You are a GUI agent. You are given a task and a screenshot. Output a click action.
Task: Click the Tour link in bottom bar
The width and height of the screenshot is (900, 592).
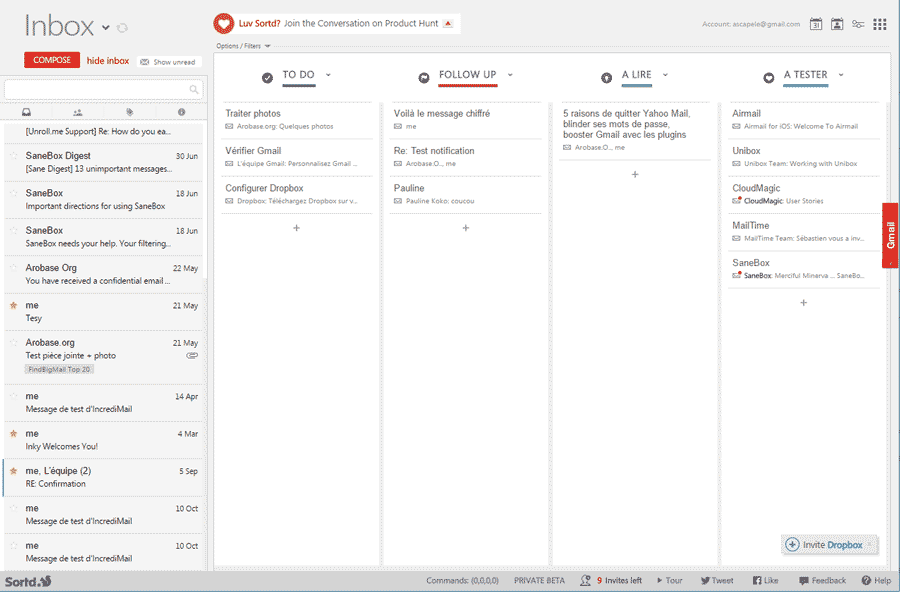pos(670,581)
